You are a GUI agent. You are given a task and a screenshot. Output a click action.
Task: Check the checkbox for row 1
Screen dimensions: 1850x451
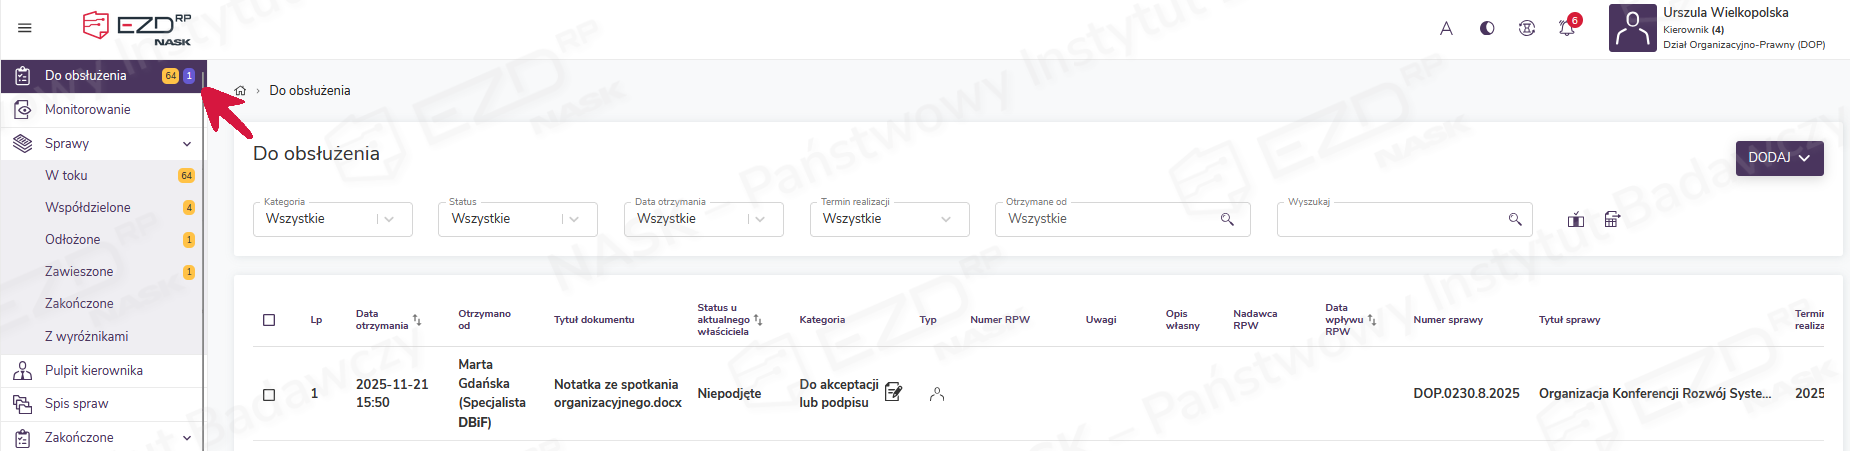tap(269, 394)
